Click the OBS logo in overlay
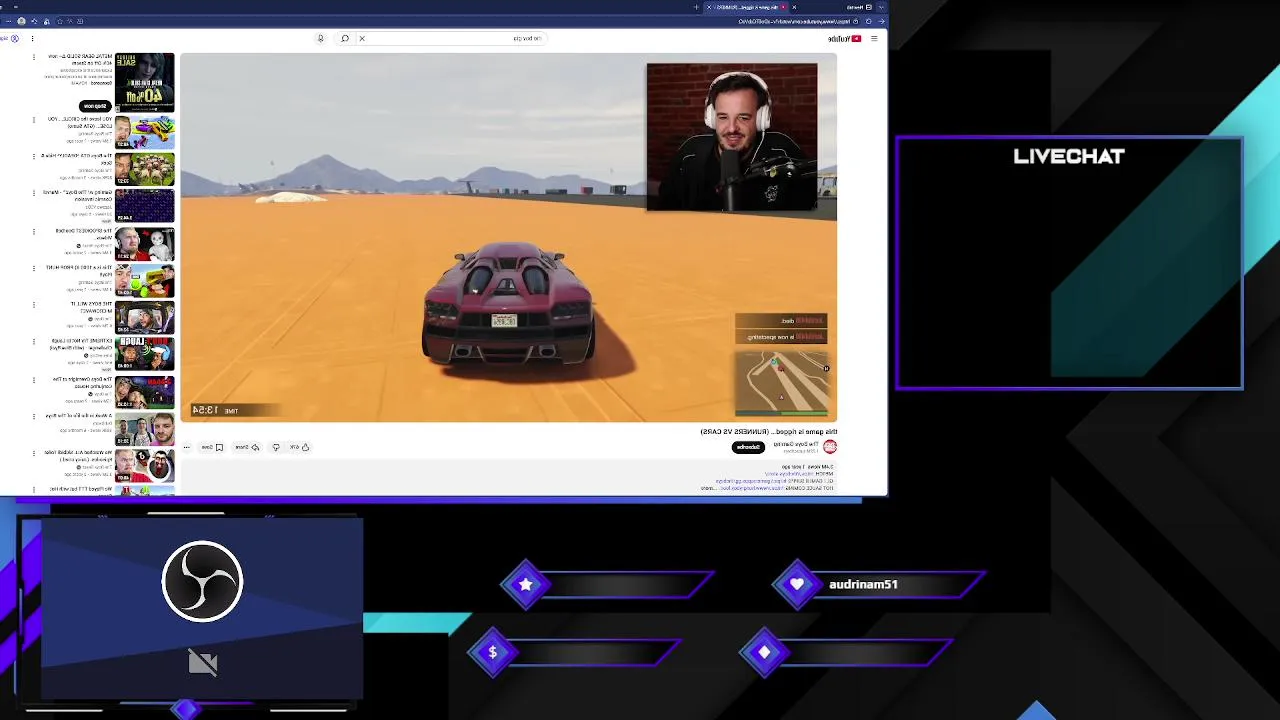The height and width of the screenshot is (720, 1280). click(x=202, y=581)
